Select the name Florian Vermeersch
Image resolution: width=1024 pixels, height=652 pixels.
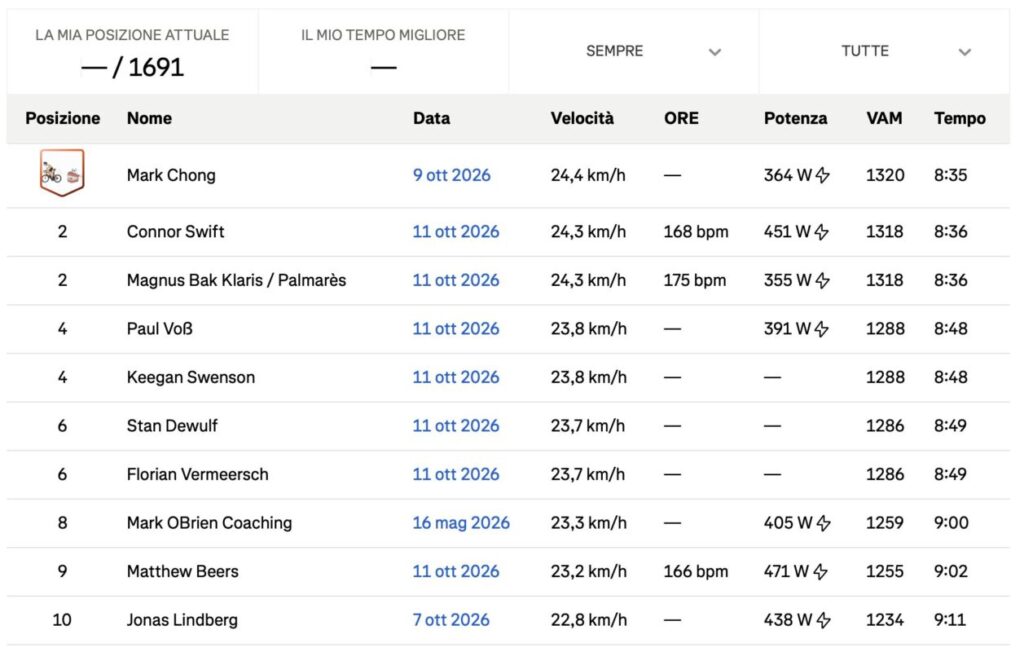point(197,474)
